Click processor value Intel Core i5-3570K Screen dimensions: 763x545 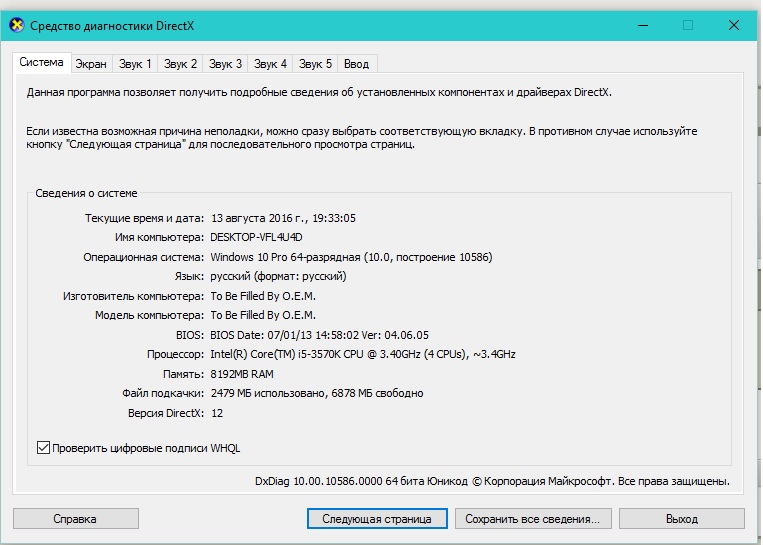(x=363, y=354)
